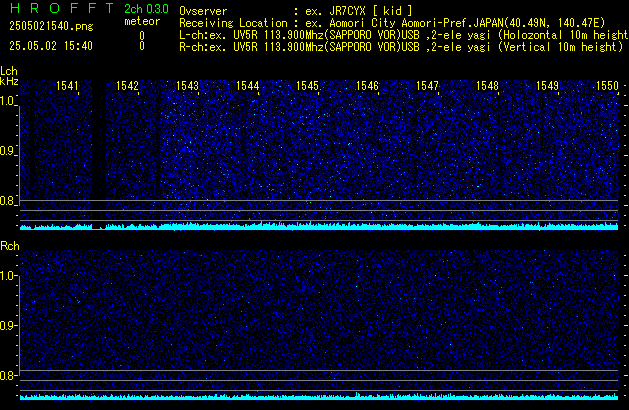The height and width of the screenshot is (410, 629).
Task: Click the date stamp 25.05.02 15:40
Action: pos(51,46)
